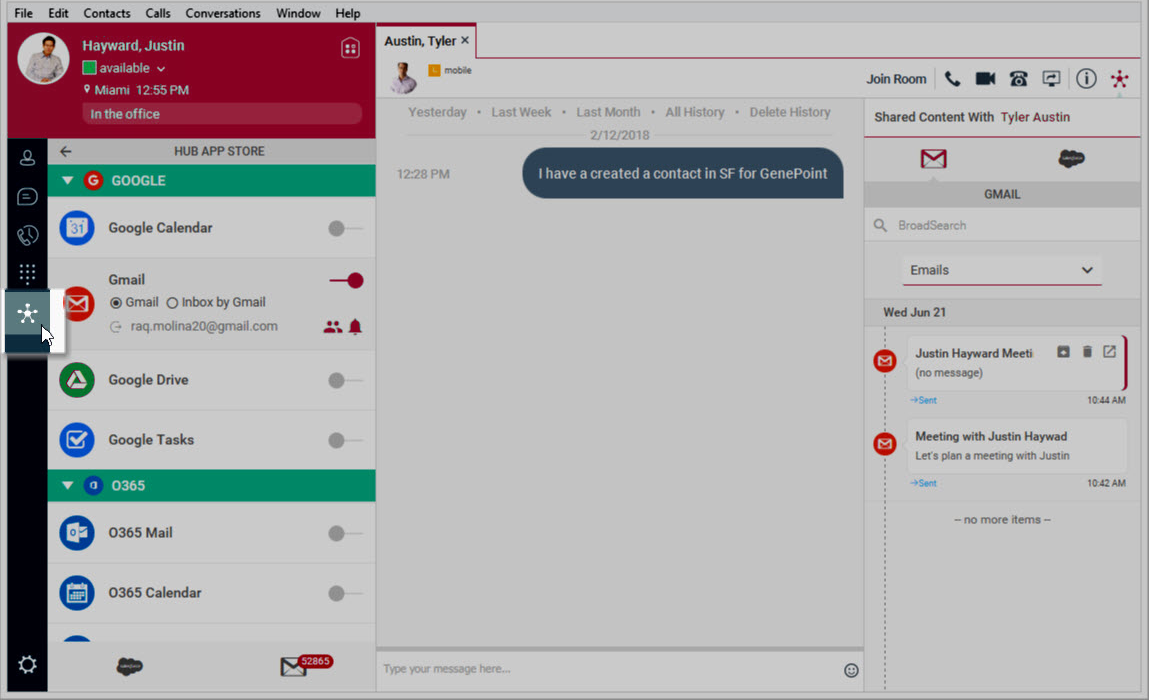Click the Miami location text
1149x700 pixels.
(112, 89)
